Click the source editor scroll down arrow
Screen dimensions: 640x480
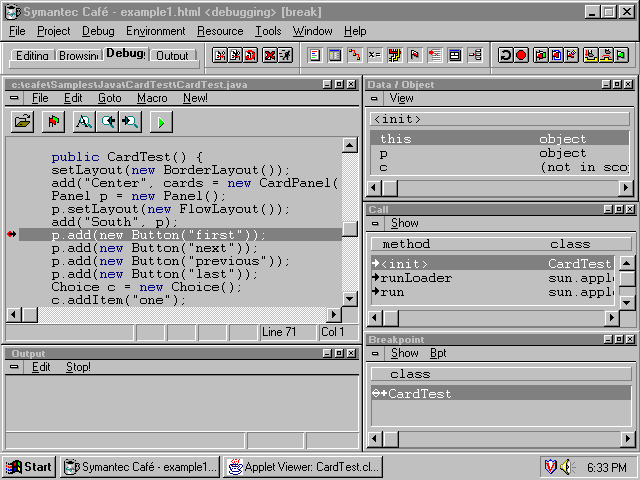tap(350, 299)
